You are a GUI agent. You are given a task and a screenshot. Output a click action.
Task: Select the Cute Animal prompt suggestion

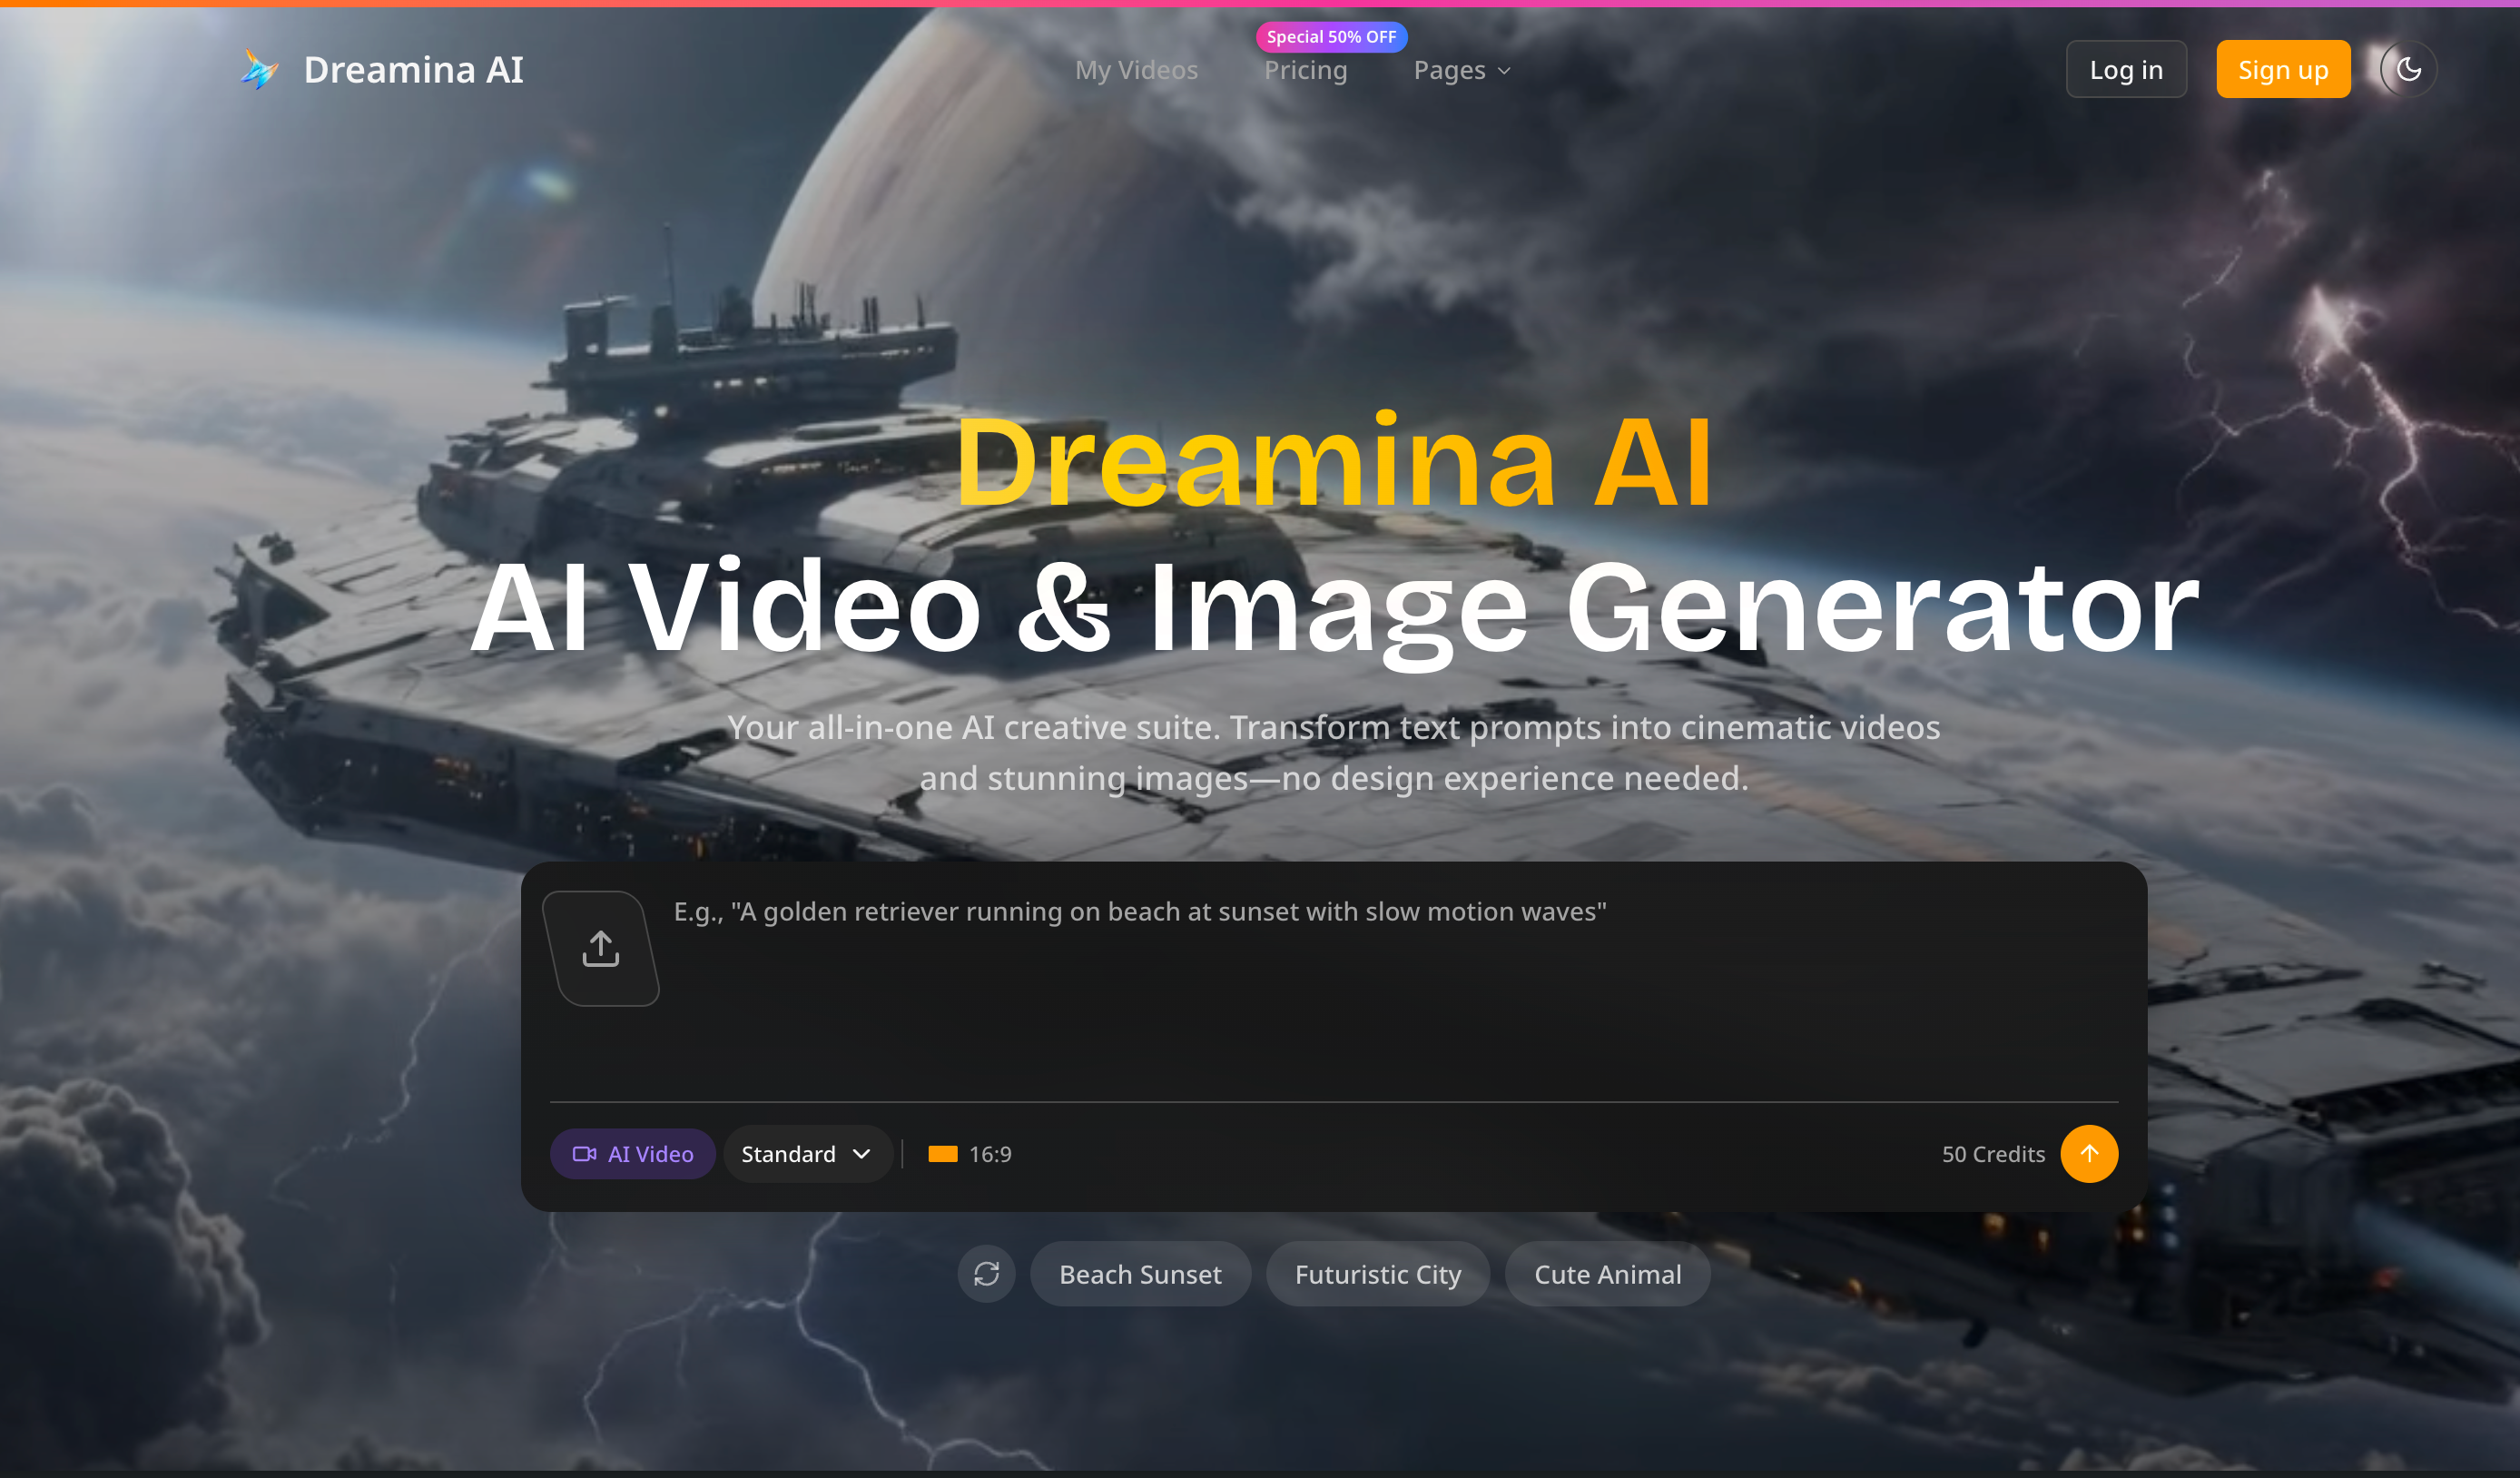[1607, 1273]
